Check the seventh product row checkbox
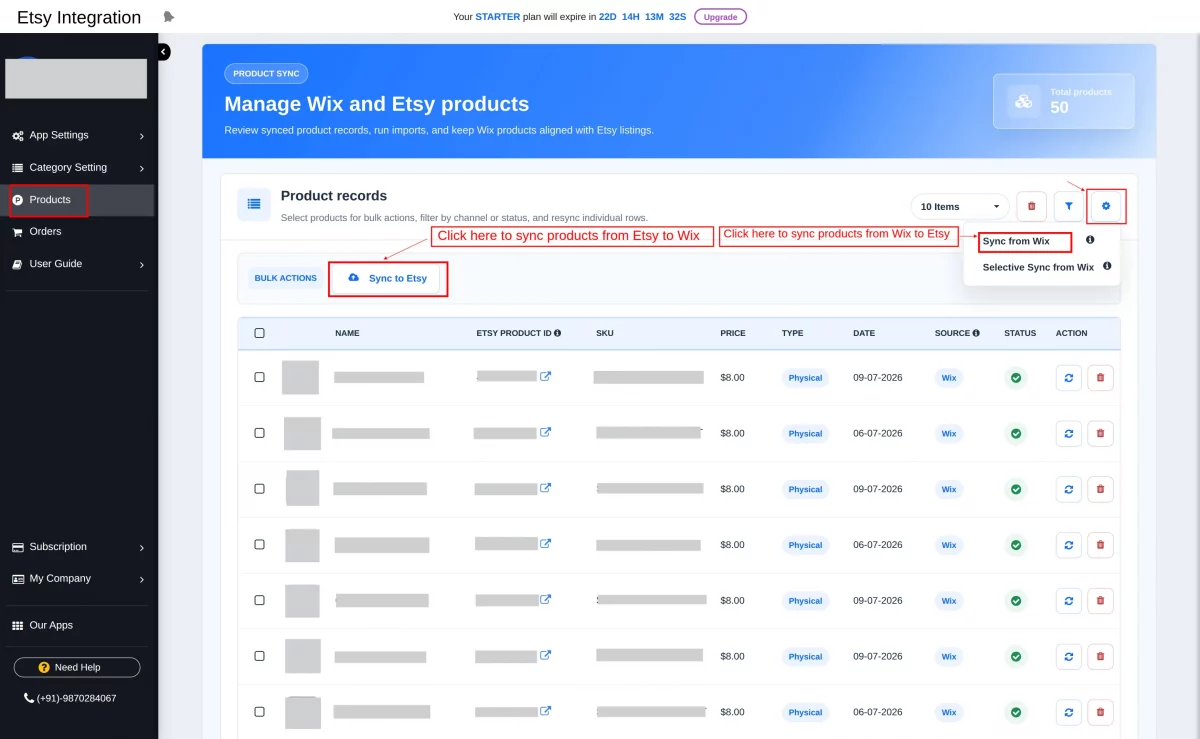The width and height of the screenshot is (1200, 739). (260, 712)
